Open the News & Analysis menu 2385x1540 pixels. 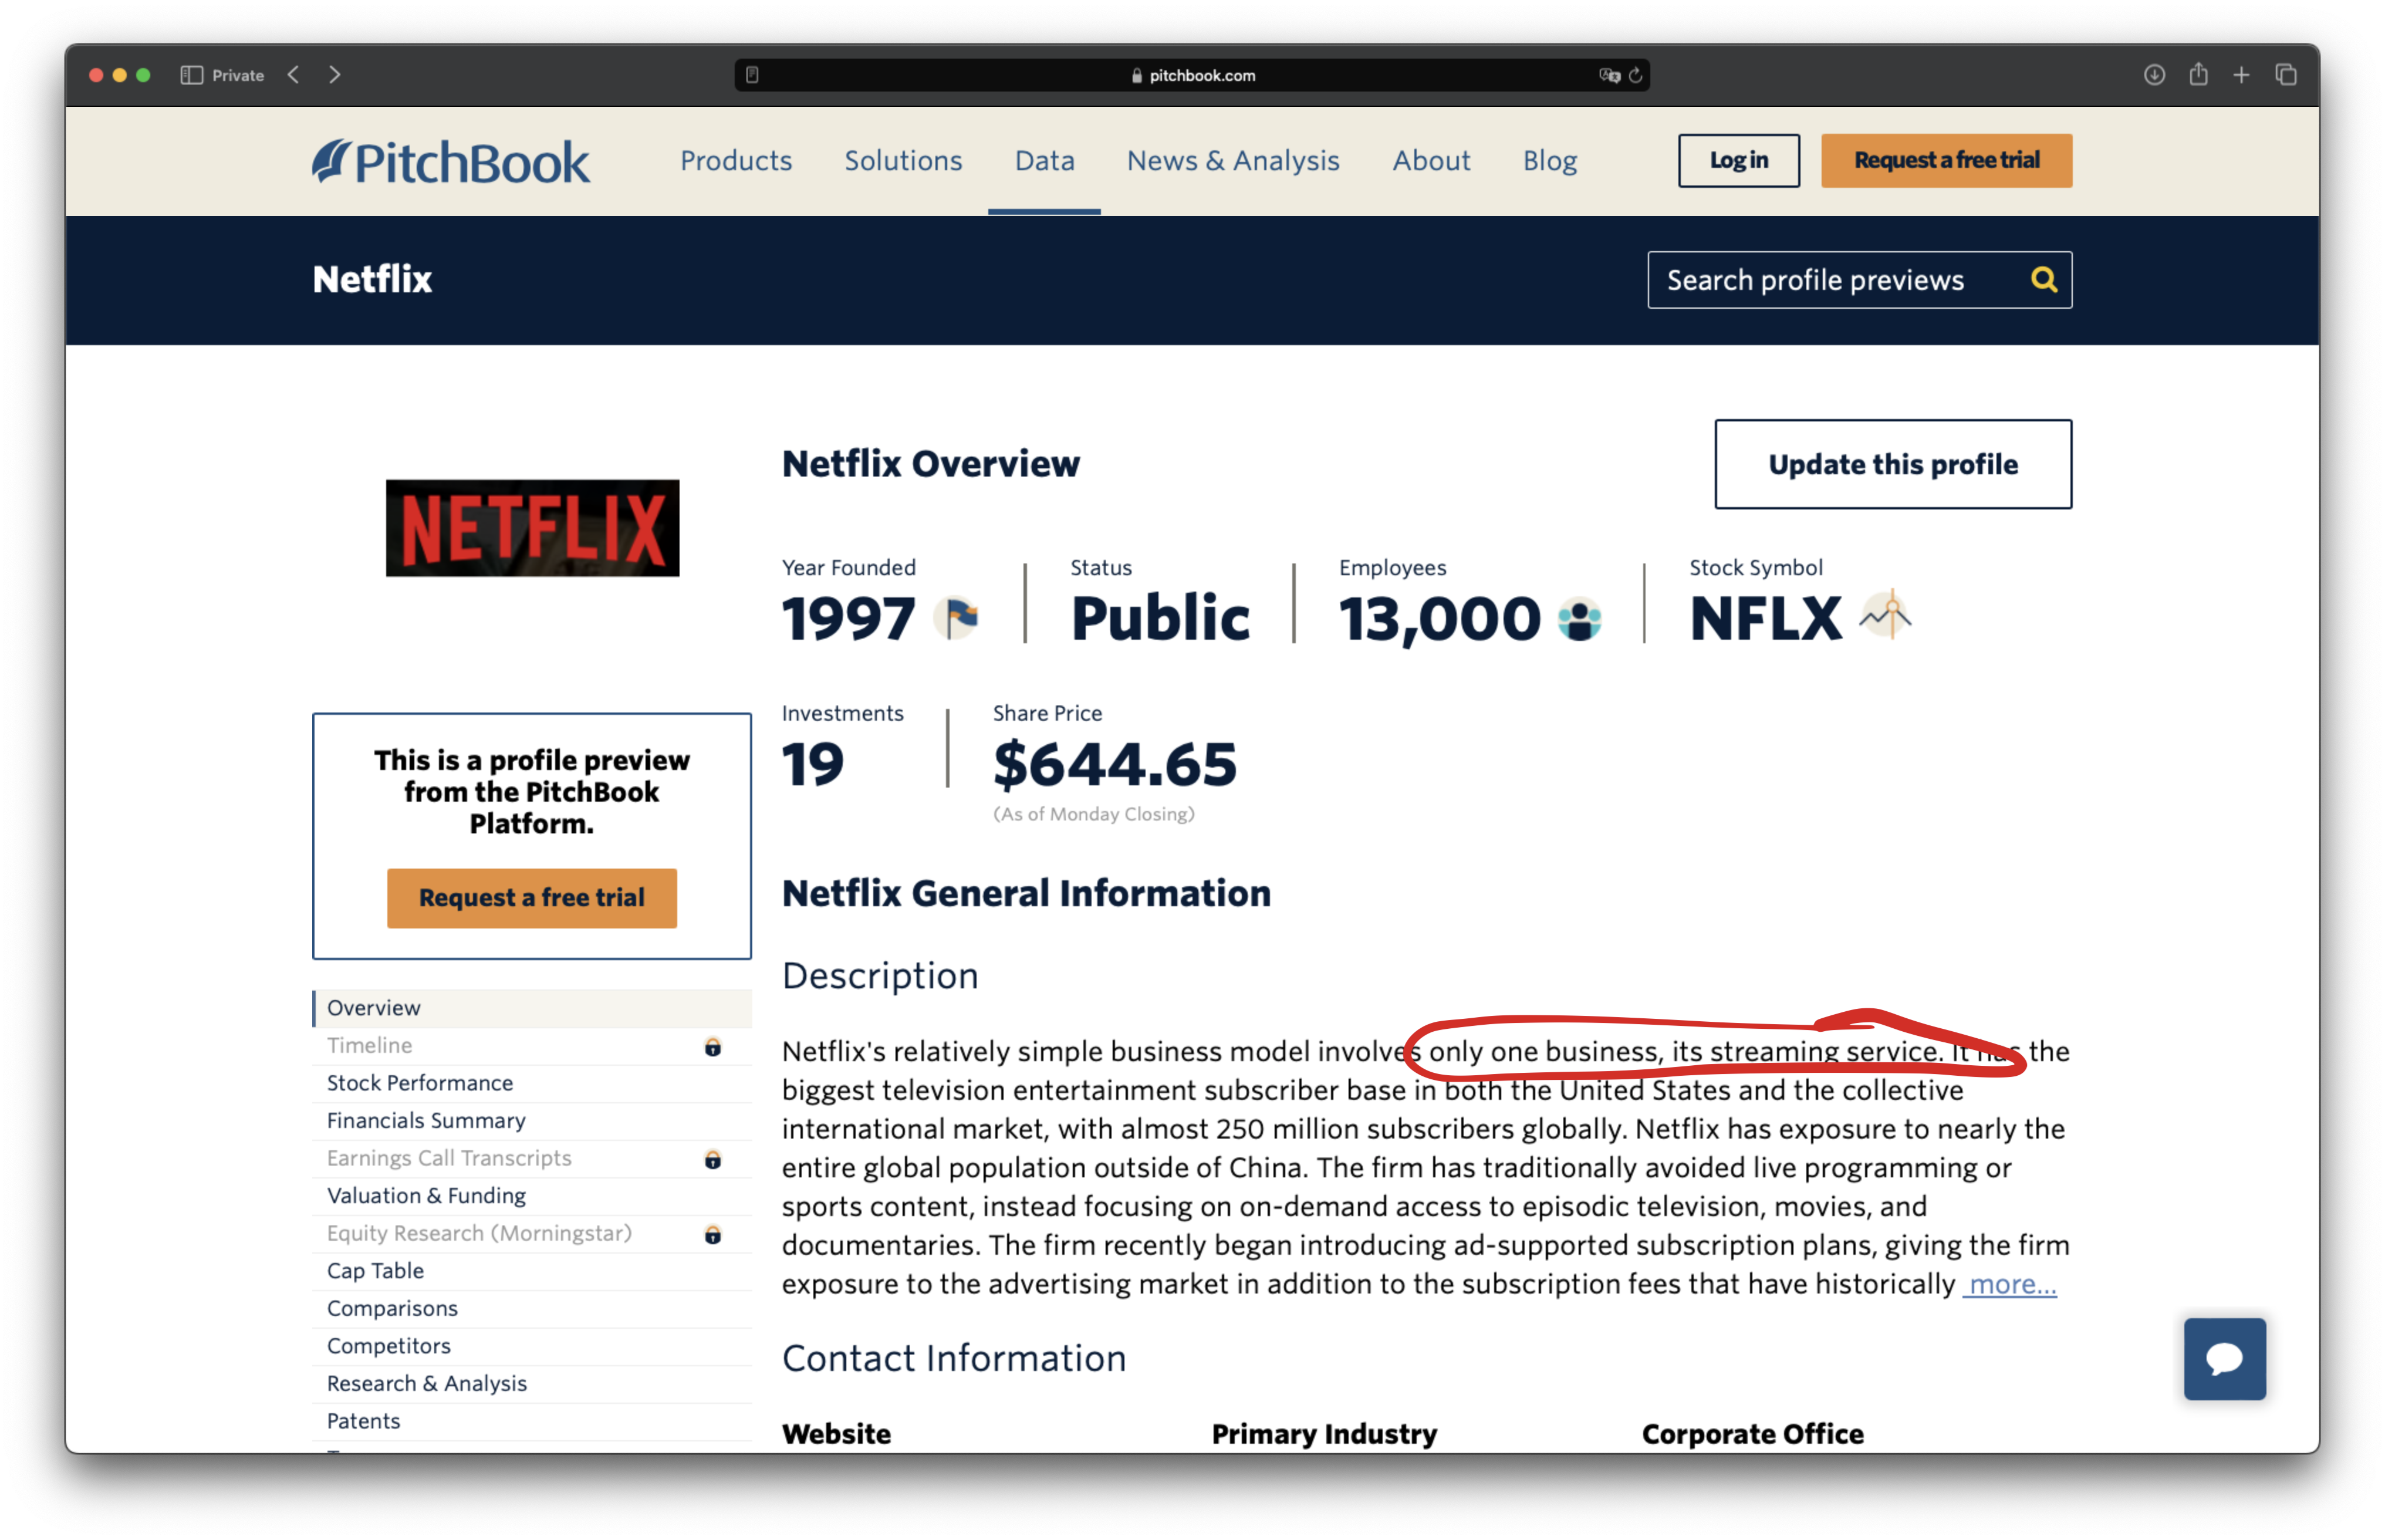[1233, 161]
